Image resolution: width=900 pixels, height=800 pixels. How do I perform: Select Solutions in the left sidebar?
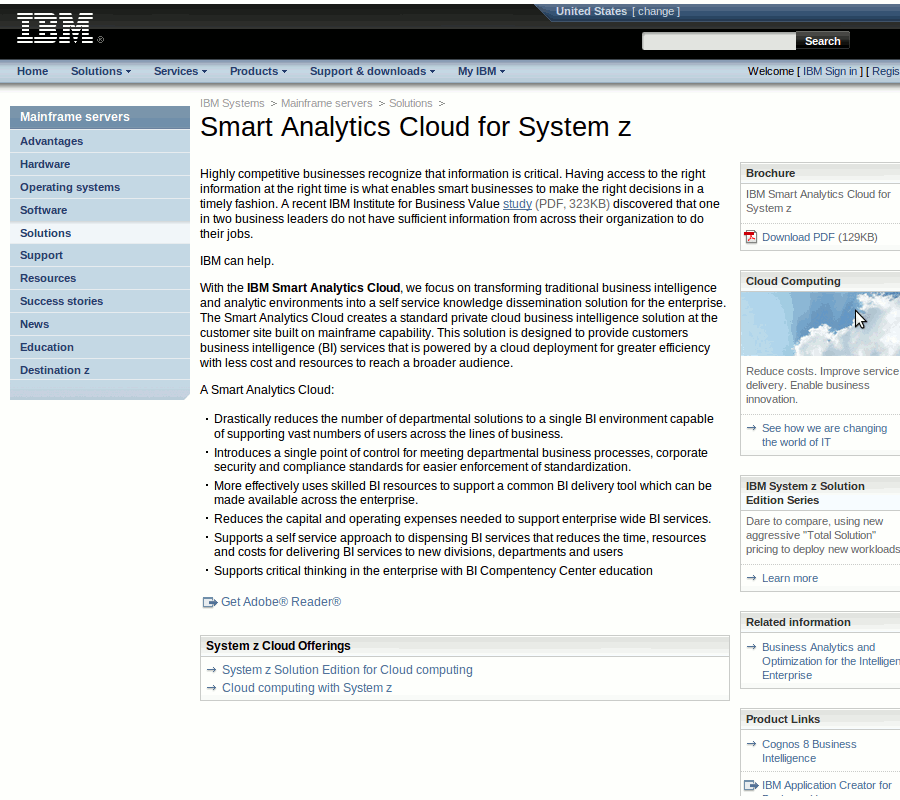pyautogui.click(x=100, y=233)
